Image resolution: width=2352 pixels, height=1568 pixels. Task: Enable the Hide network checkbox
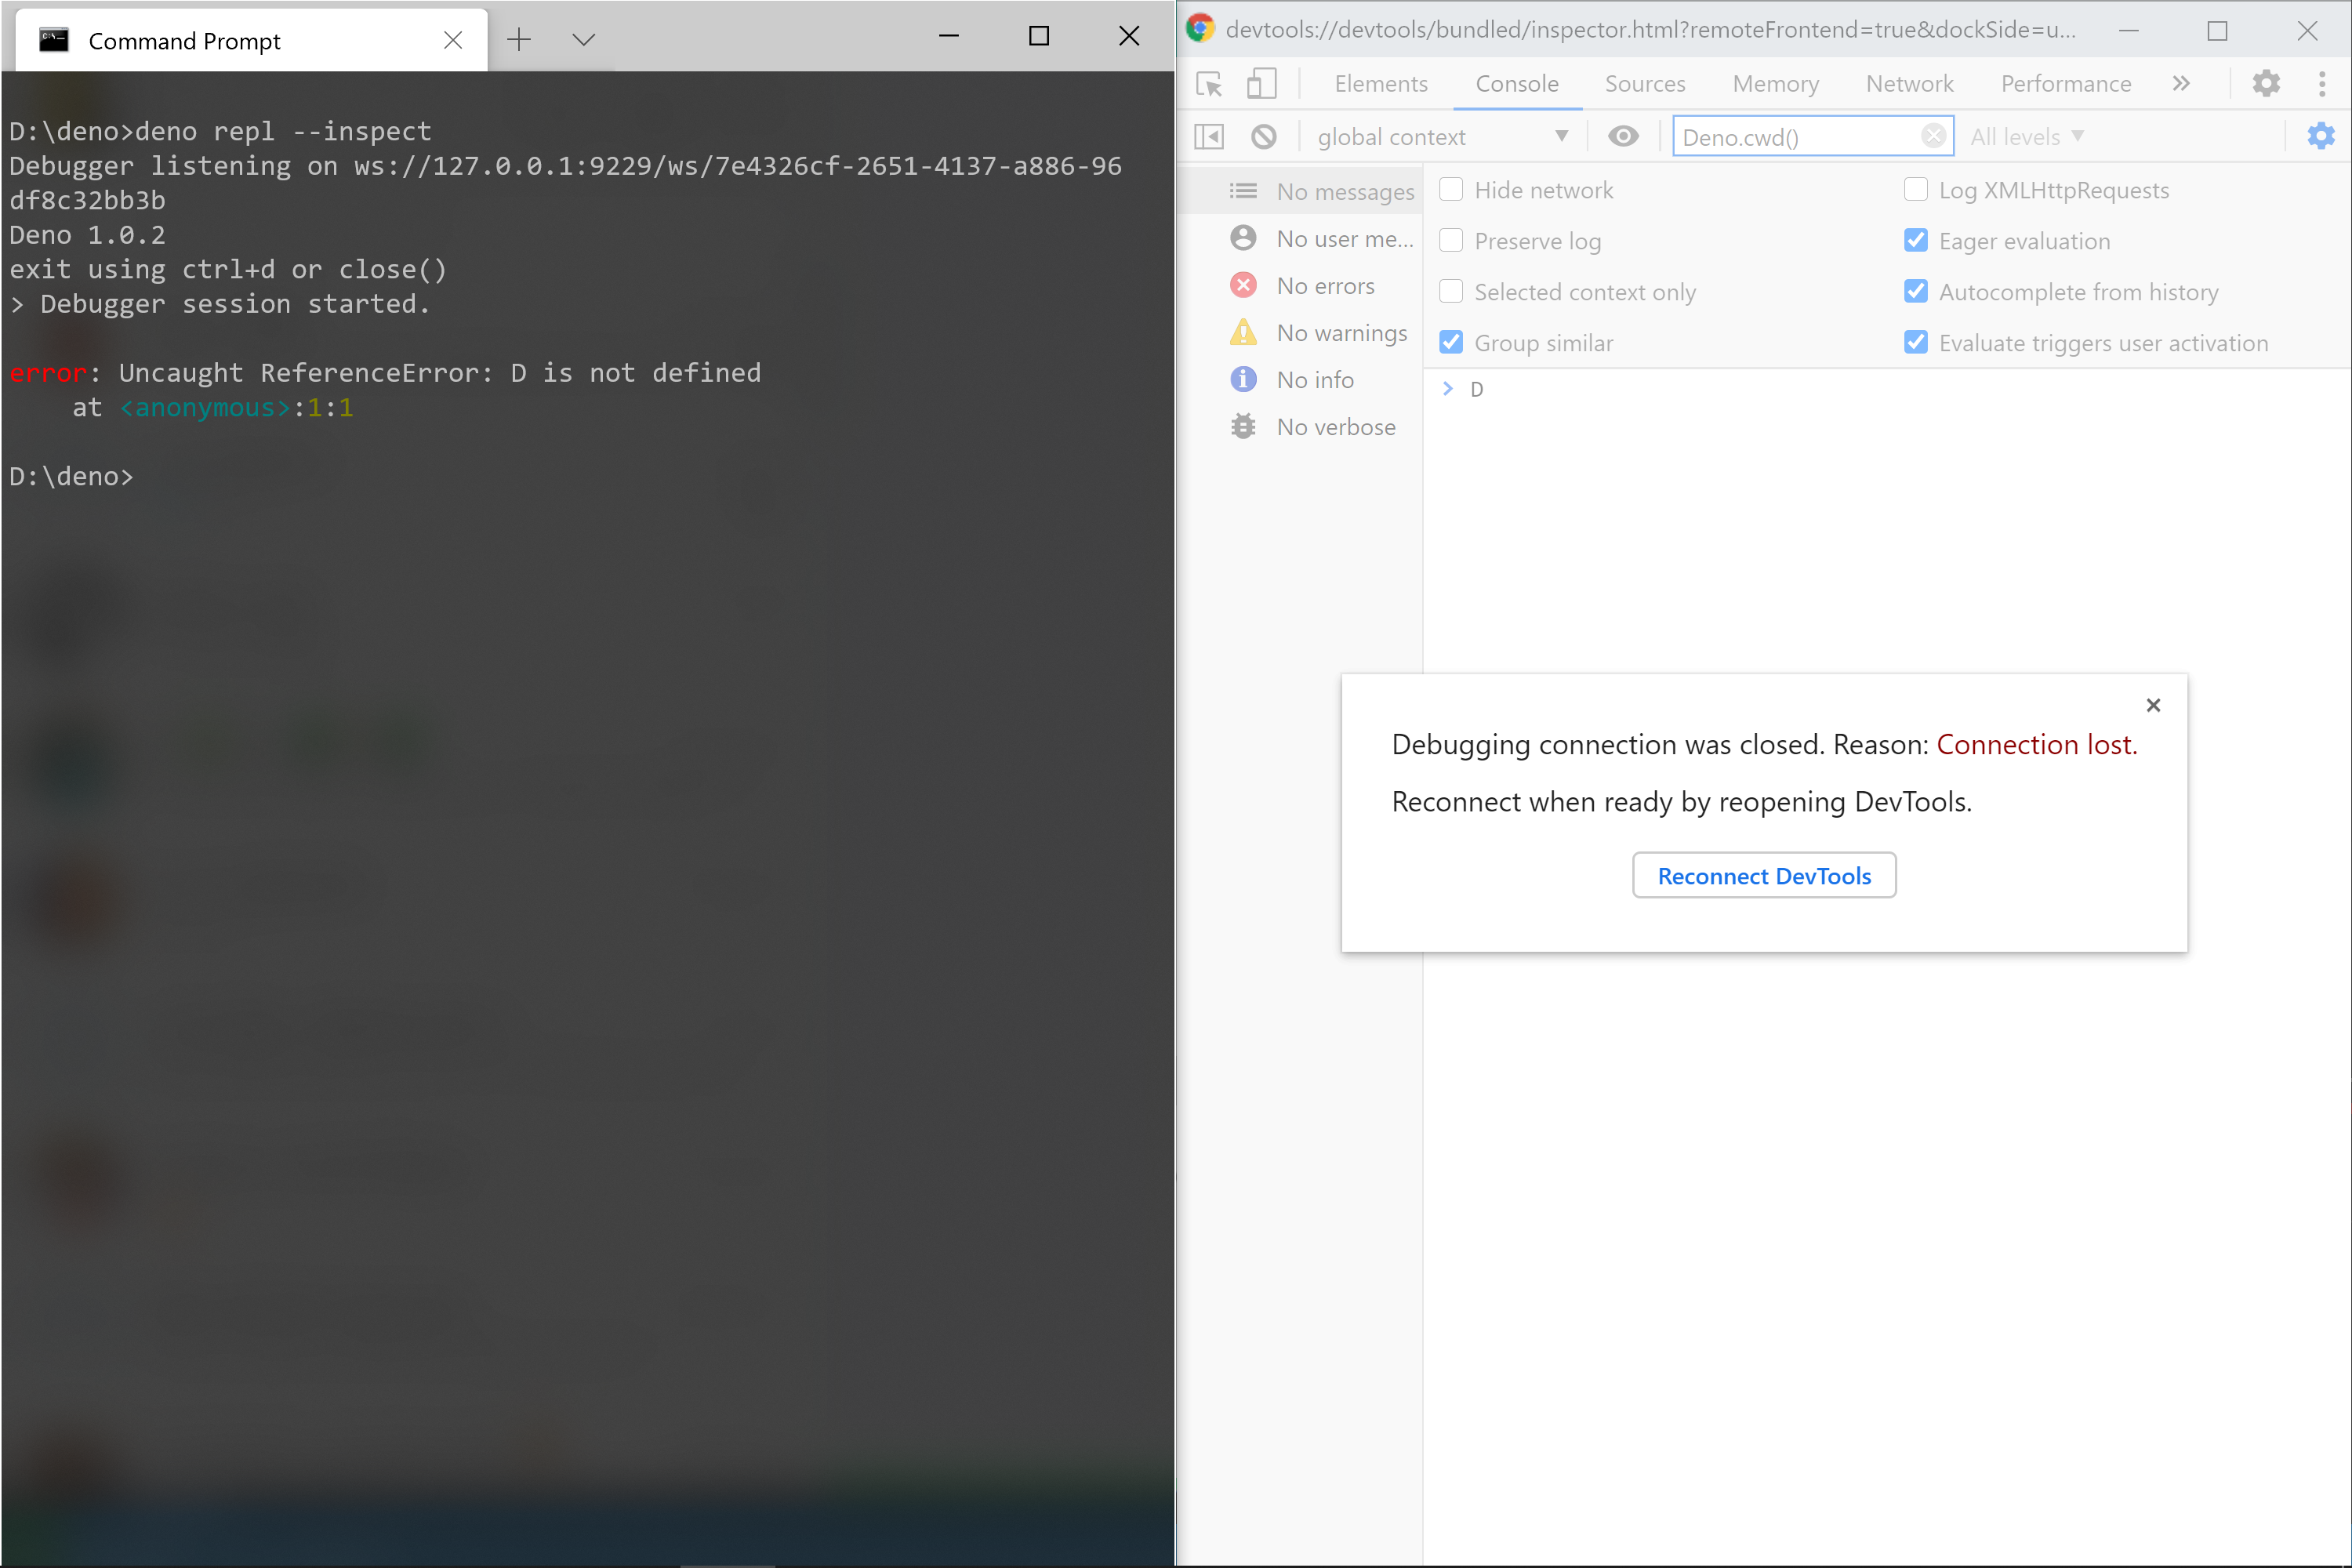pyautogui.click(x=1451, y=190)
